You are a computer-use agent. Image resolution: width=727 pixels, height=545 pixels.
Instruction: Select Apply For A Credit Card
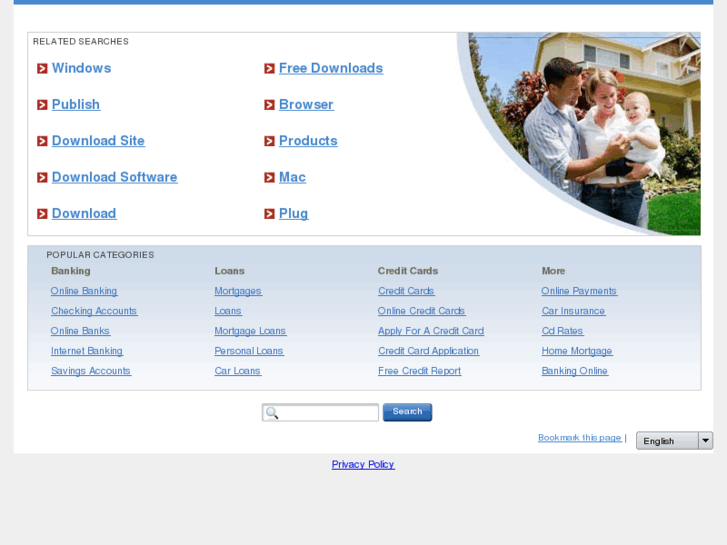coord(431,331)
